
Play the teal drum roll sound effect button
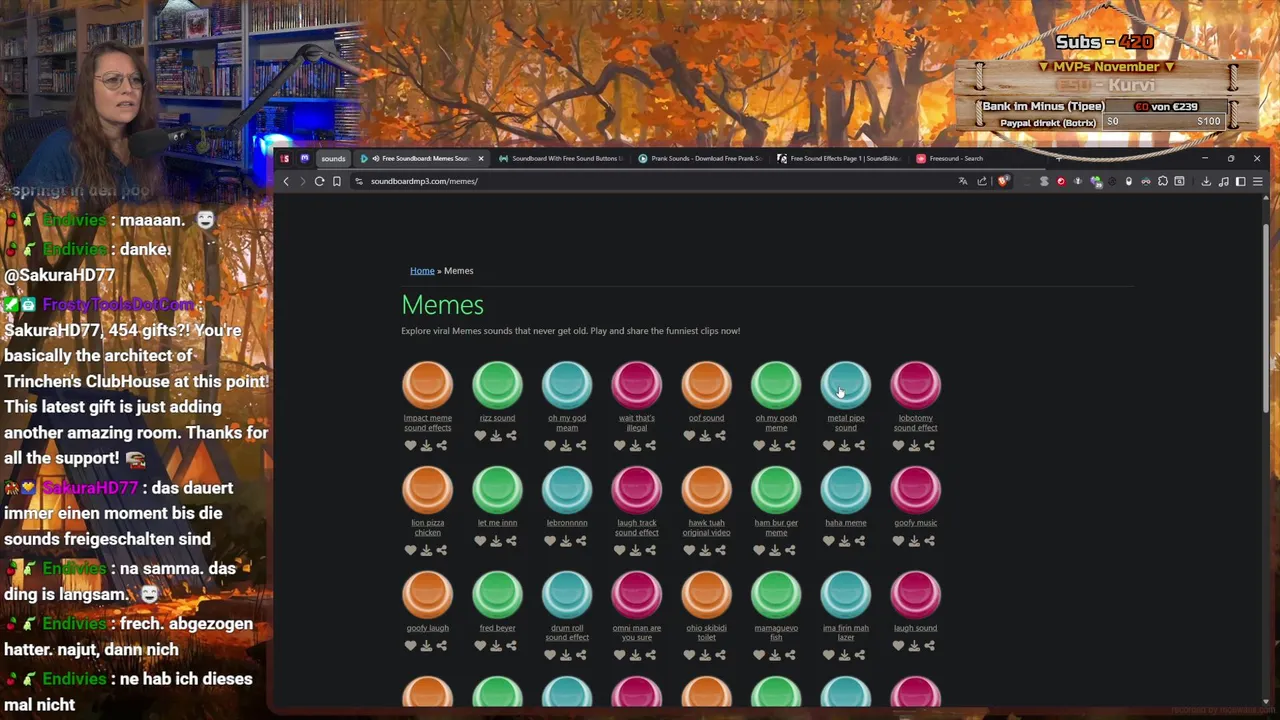[567, 595]
